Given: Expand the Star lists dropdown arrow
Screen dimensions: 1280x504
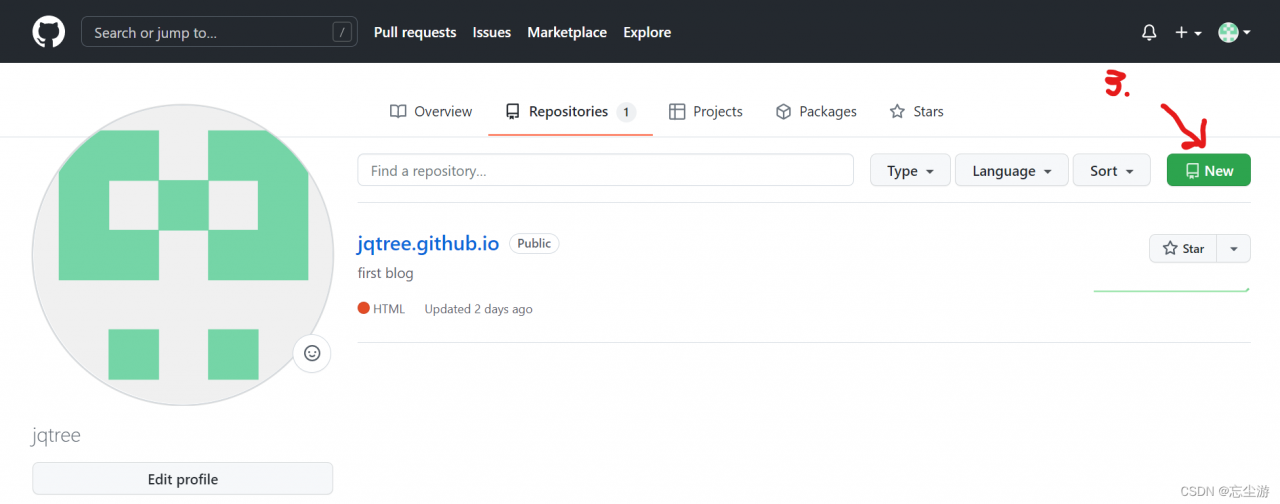Looking at the screenshot, I should 1234,249.
